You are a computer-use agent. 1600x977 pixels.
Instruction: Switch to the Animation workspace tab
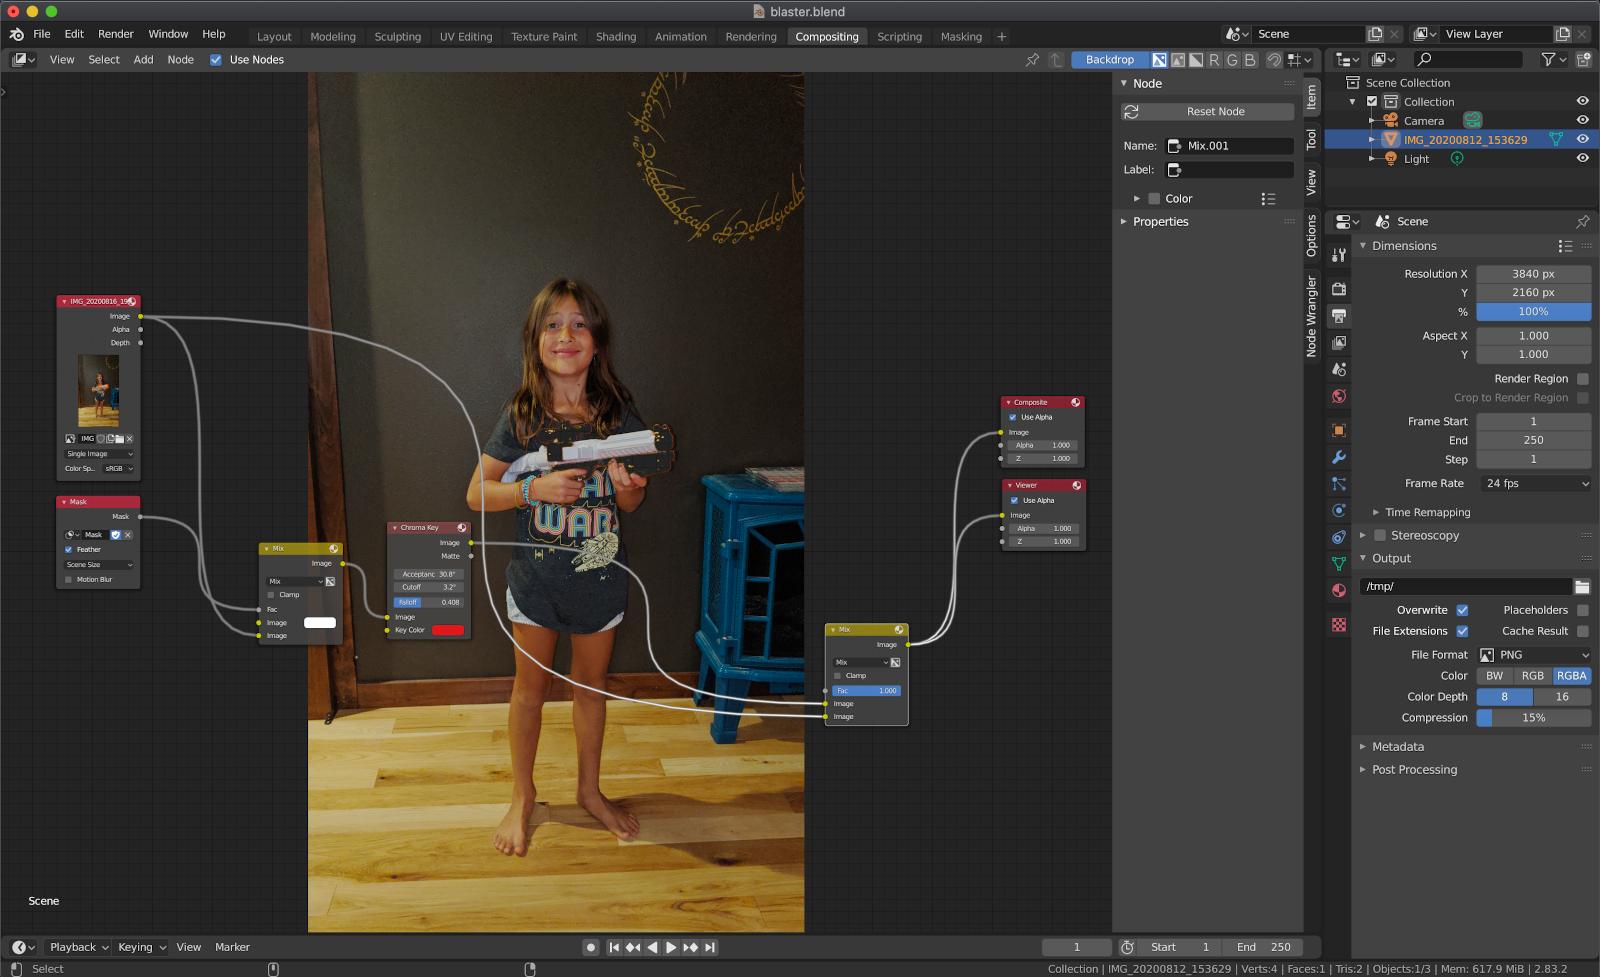(681, 37)
